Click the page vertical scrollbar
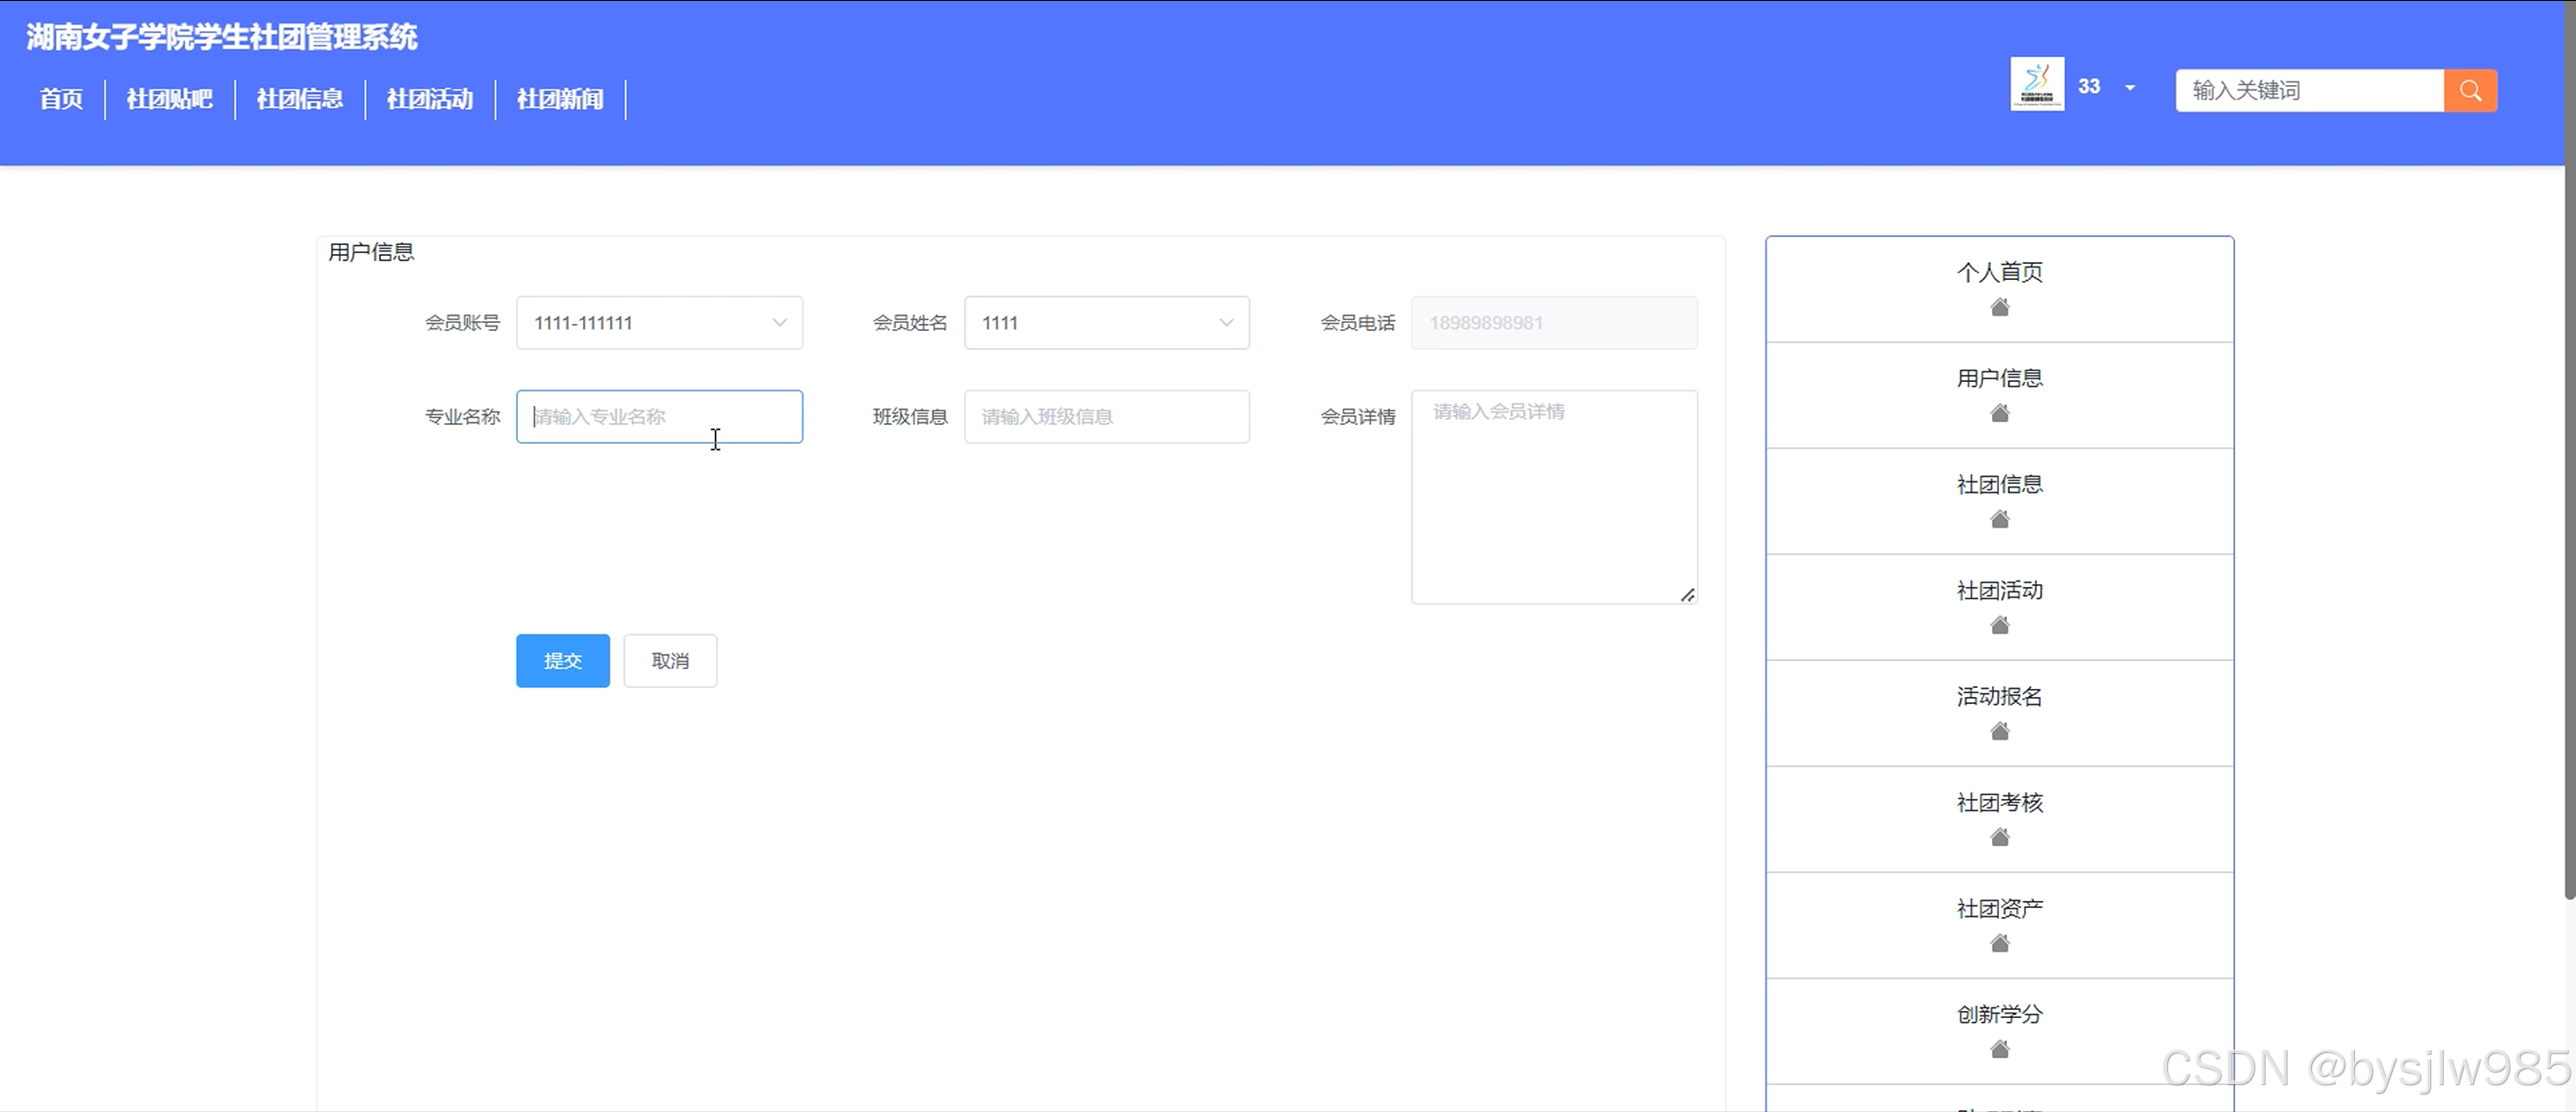 [x=2570, y=450]
